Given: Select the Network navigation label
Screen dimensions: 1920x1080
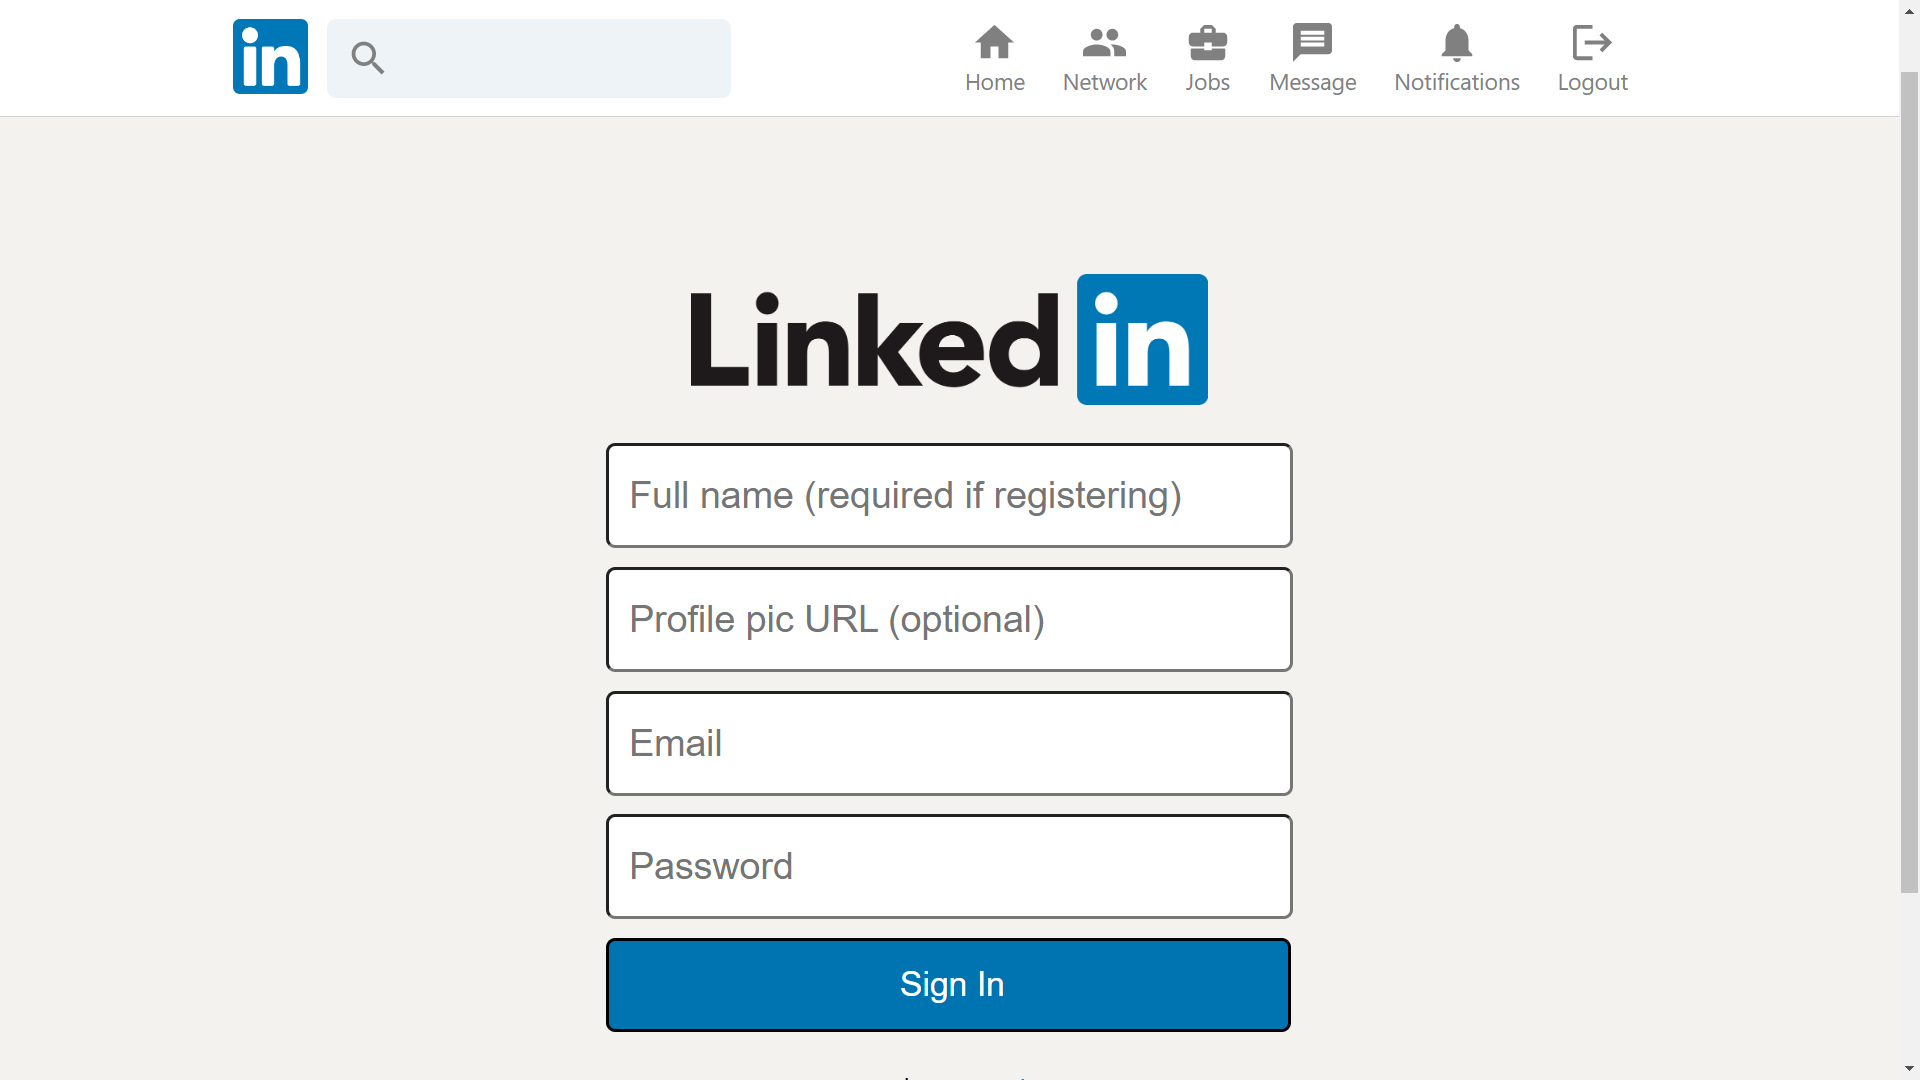Looking at the screenshot, I should (x=1104, y=83).
